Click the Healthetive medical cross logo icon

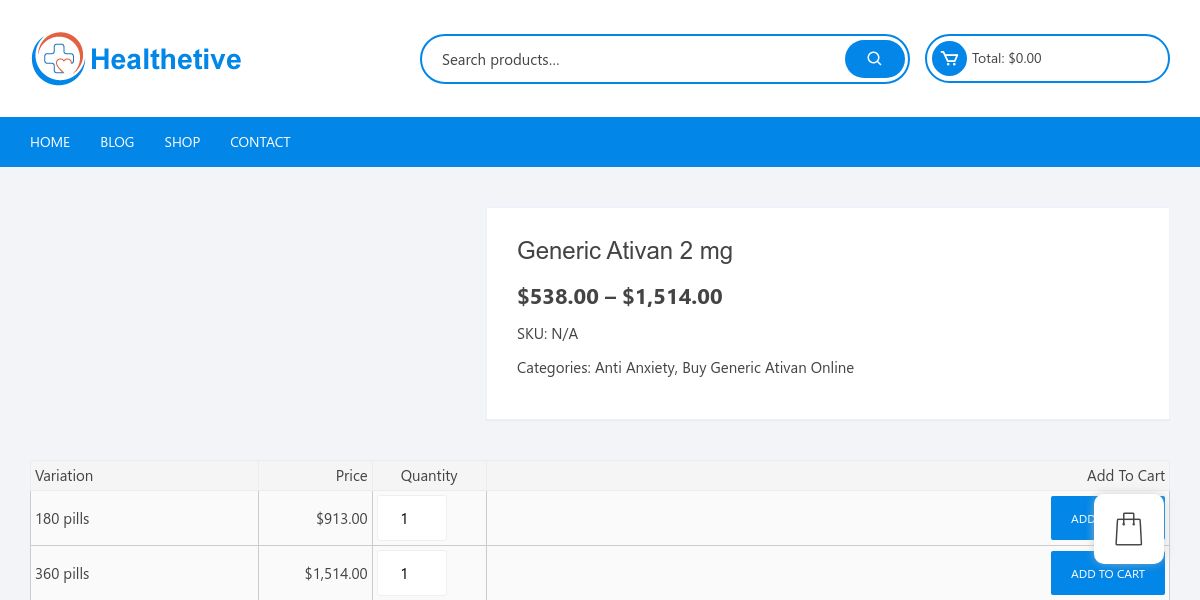(58, 59)
